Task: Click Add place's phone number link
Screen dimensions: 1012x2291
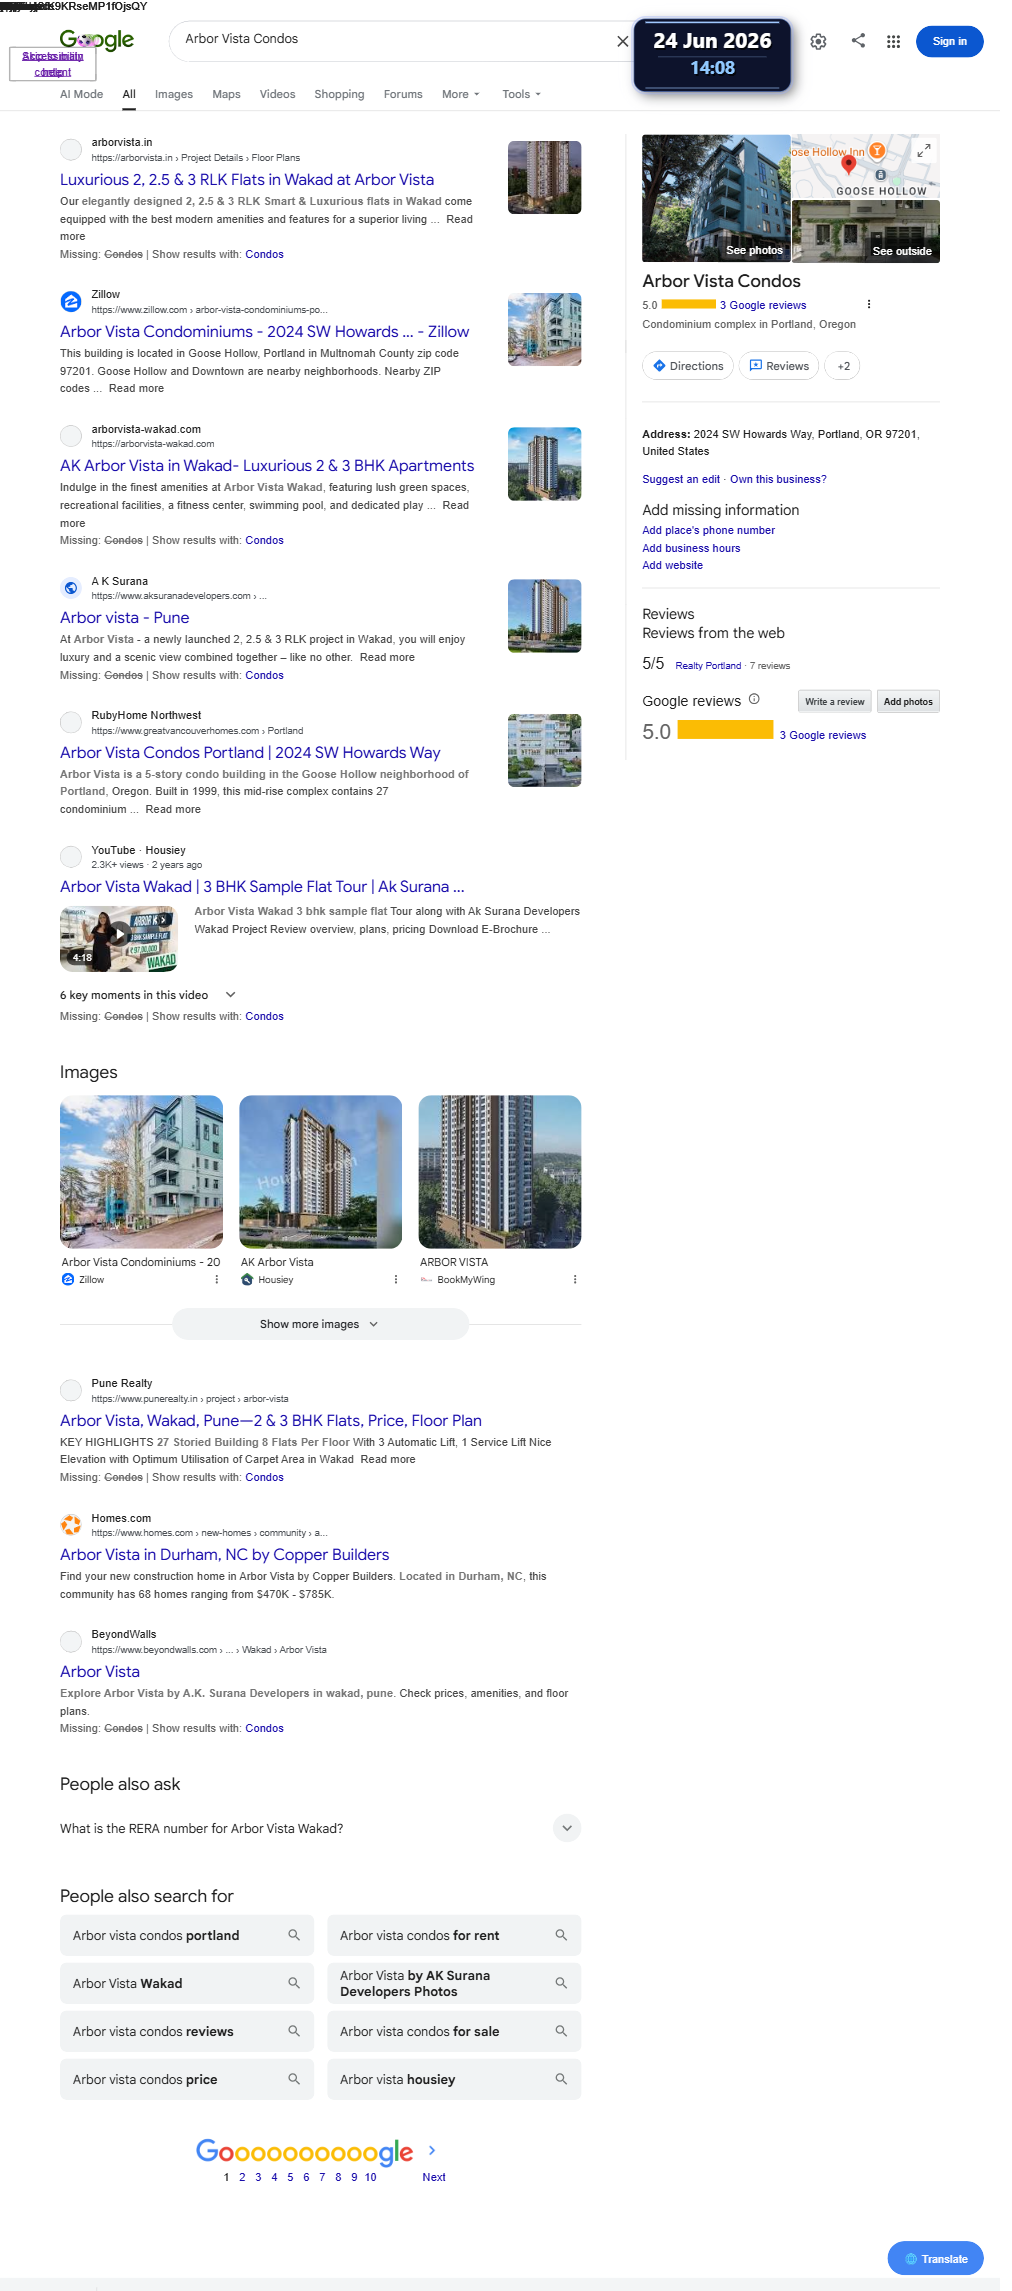Action: [x=708, y=530]
